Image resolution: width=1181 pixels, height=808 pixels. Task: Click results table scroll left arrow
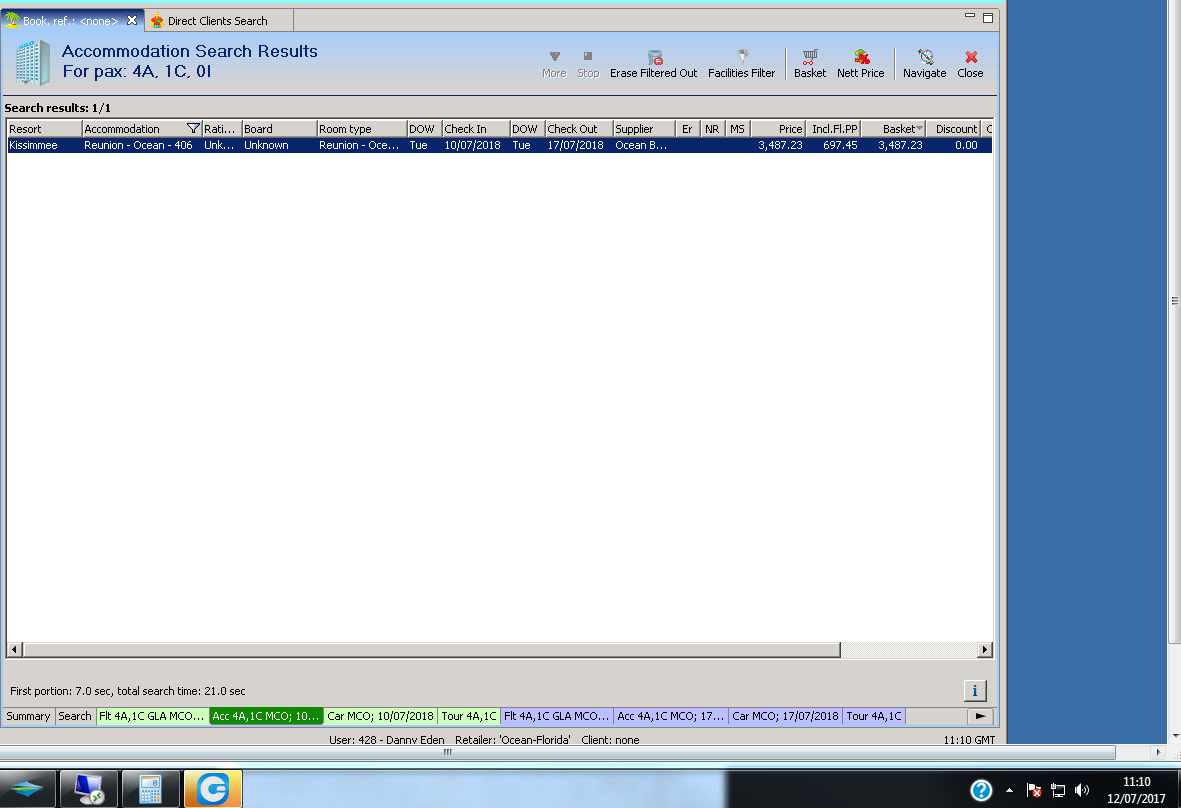click(14, 649)
